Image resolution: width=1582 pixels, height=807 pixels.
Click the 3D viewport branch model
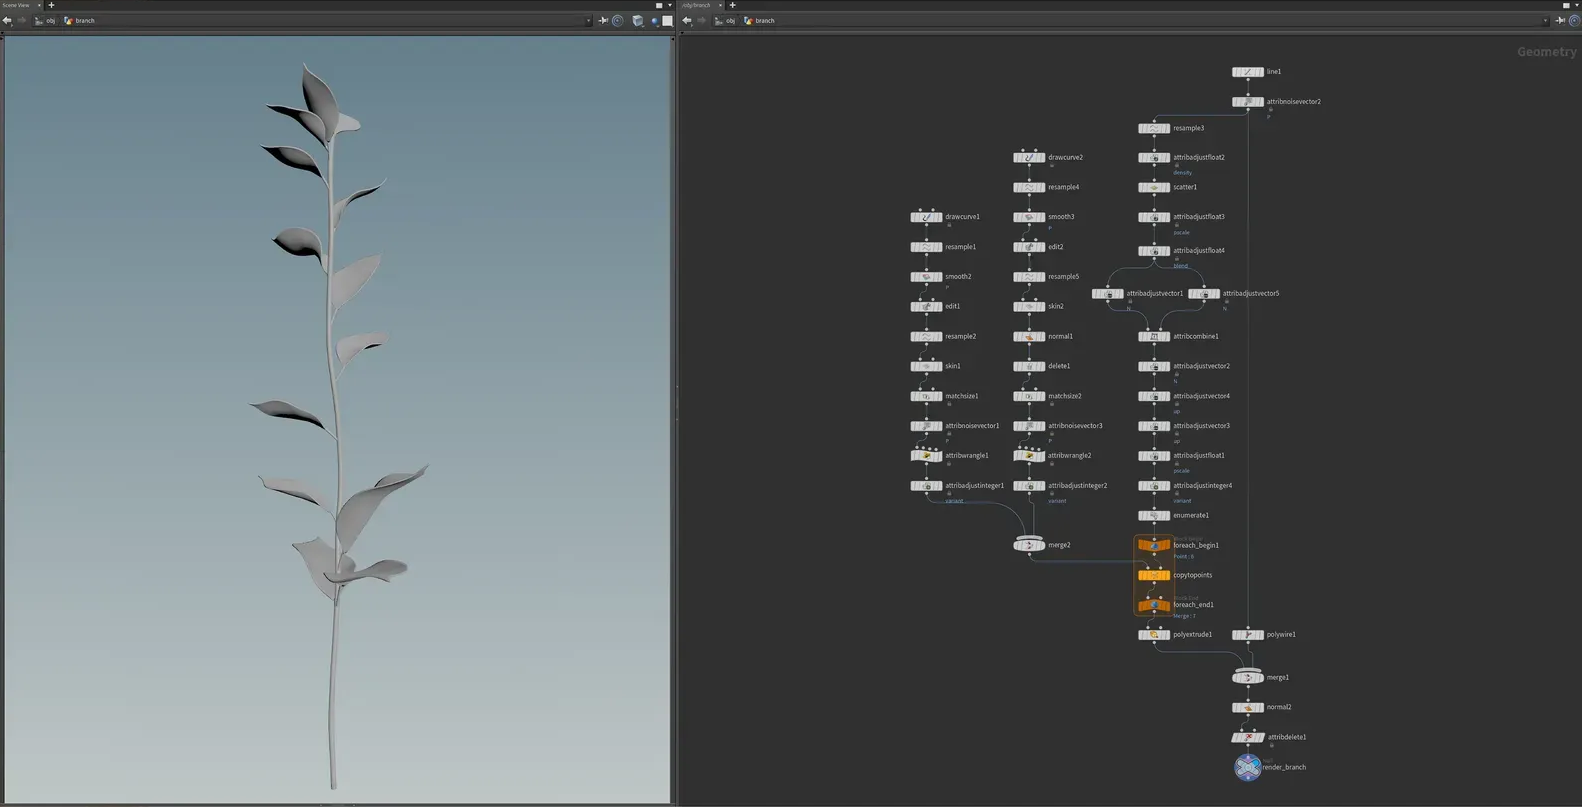click(x=335, y=400)
